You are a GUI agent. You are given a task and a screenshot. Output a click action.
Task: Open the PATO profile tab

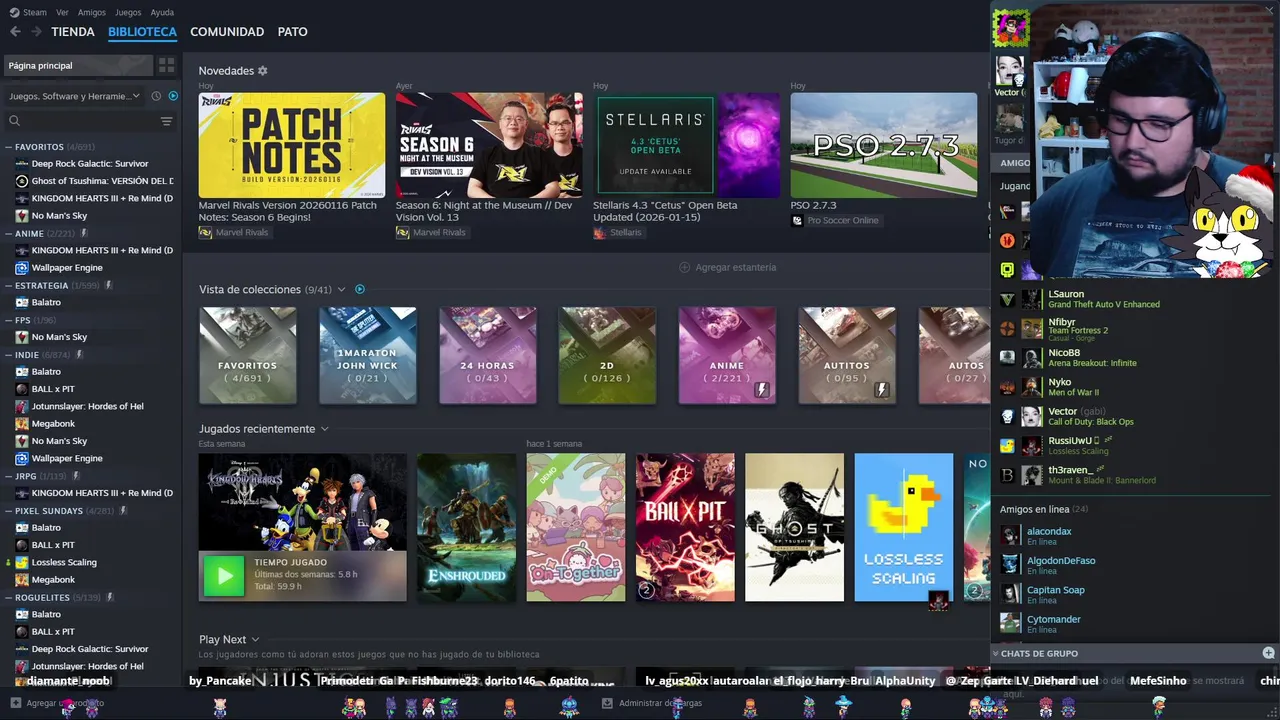point(292,32)
